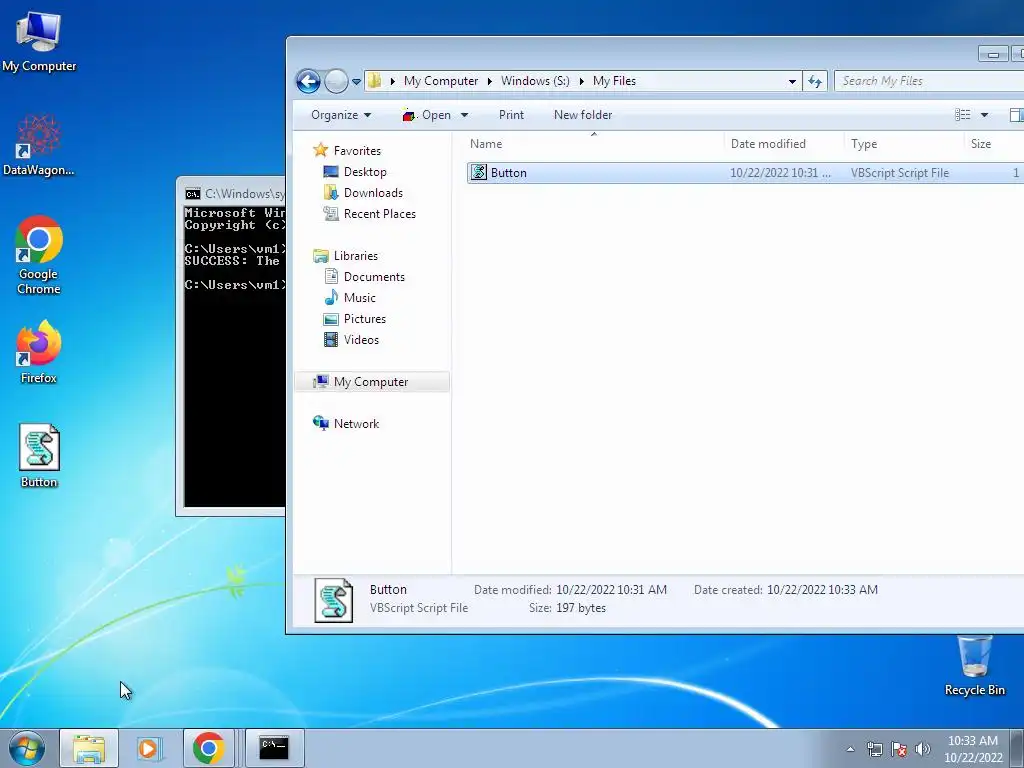This screenshot has width=1024, height=768.
Task: Select Network in navigation pane
Action: 346,424
